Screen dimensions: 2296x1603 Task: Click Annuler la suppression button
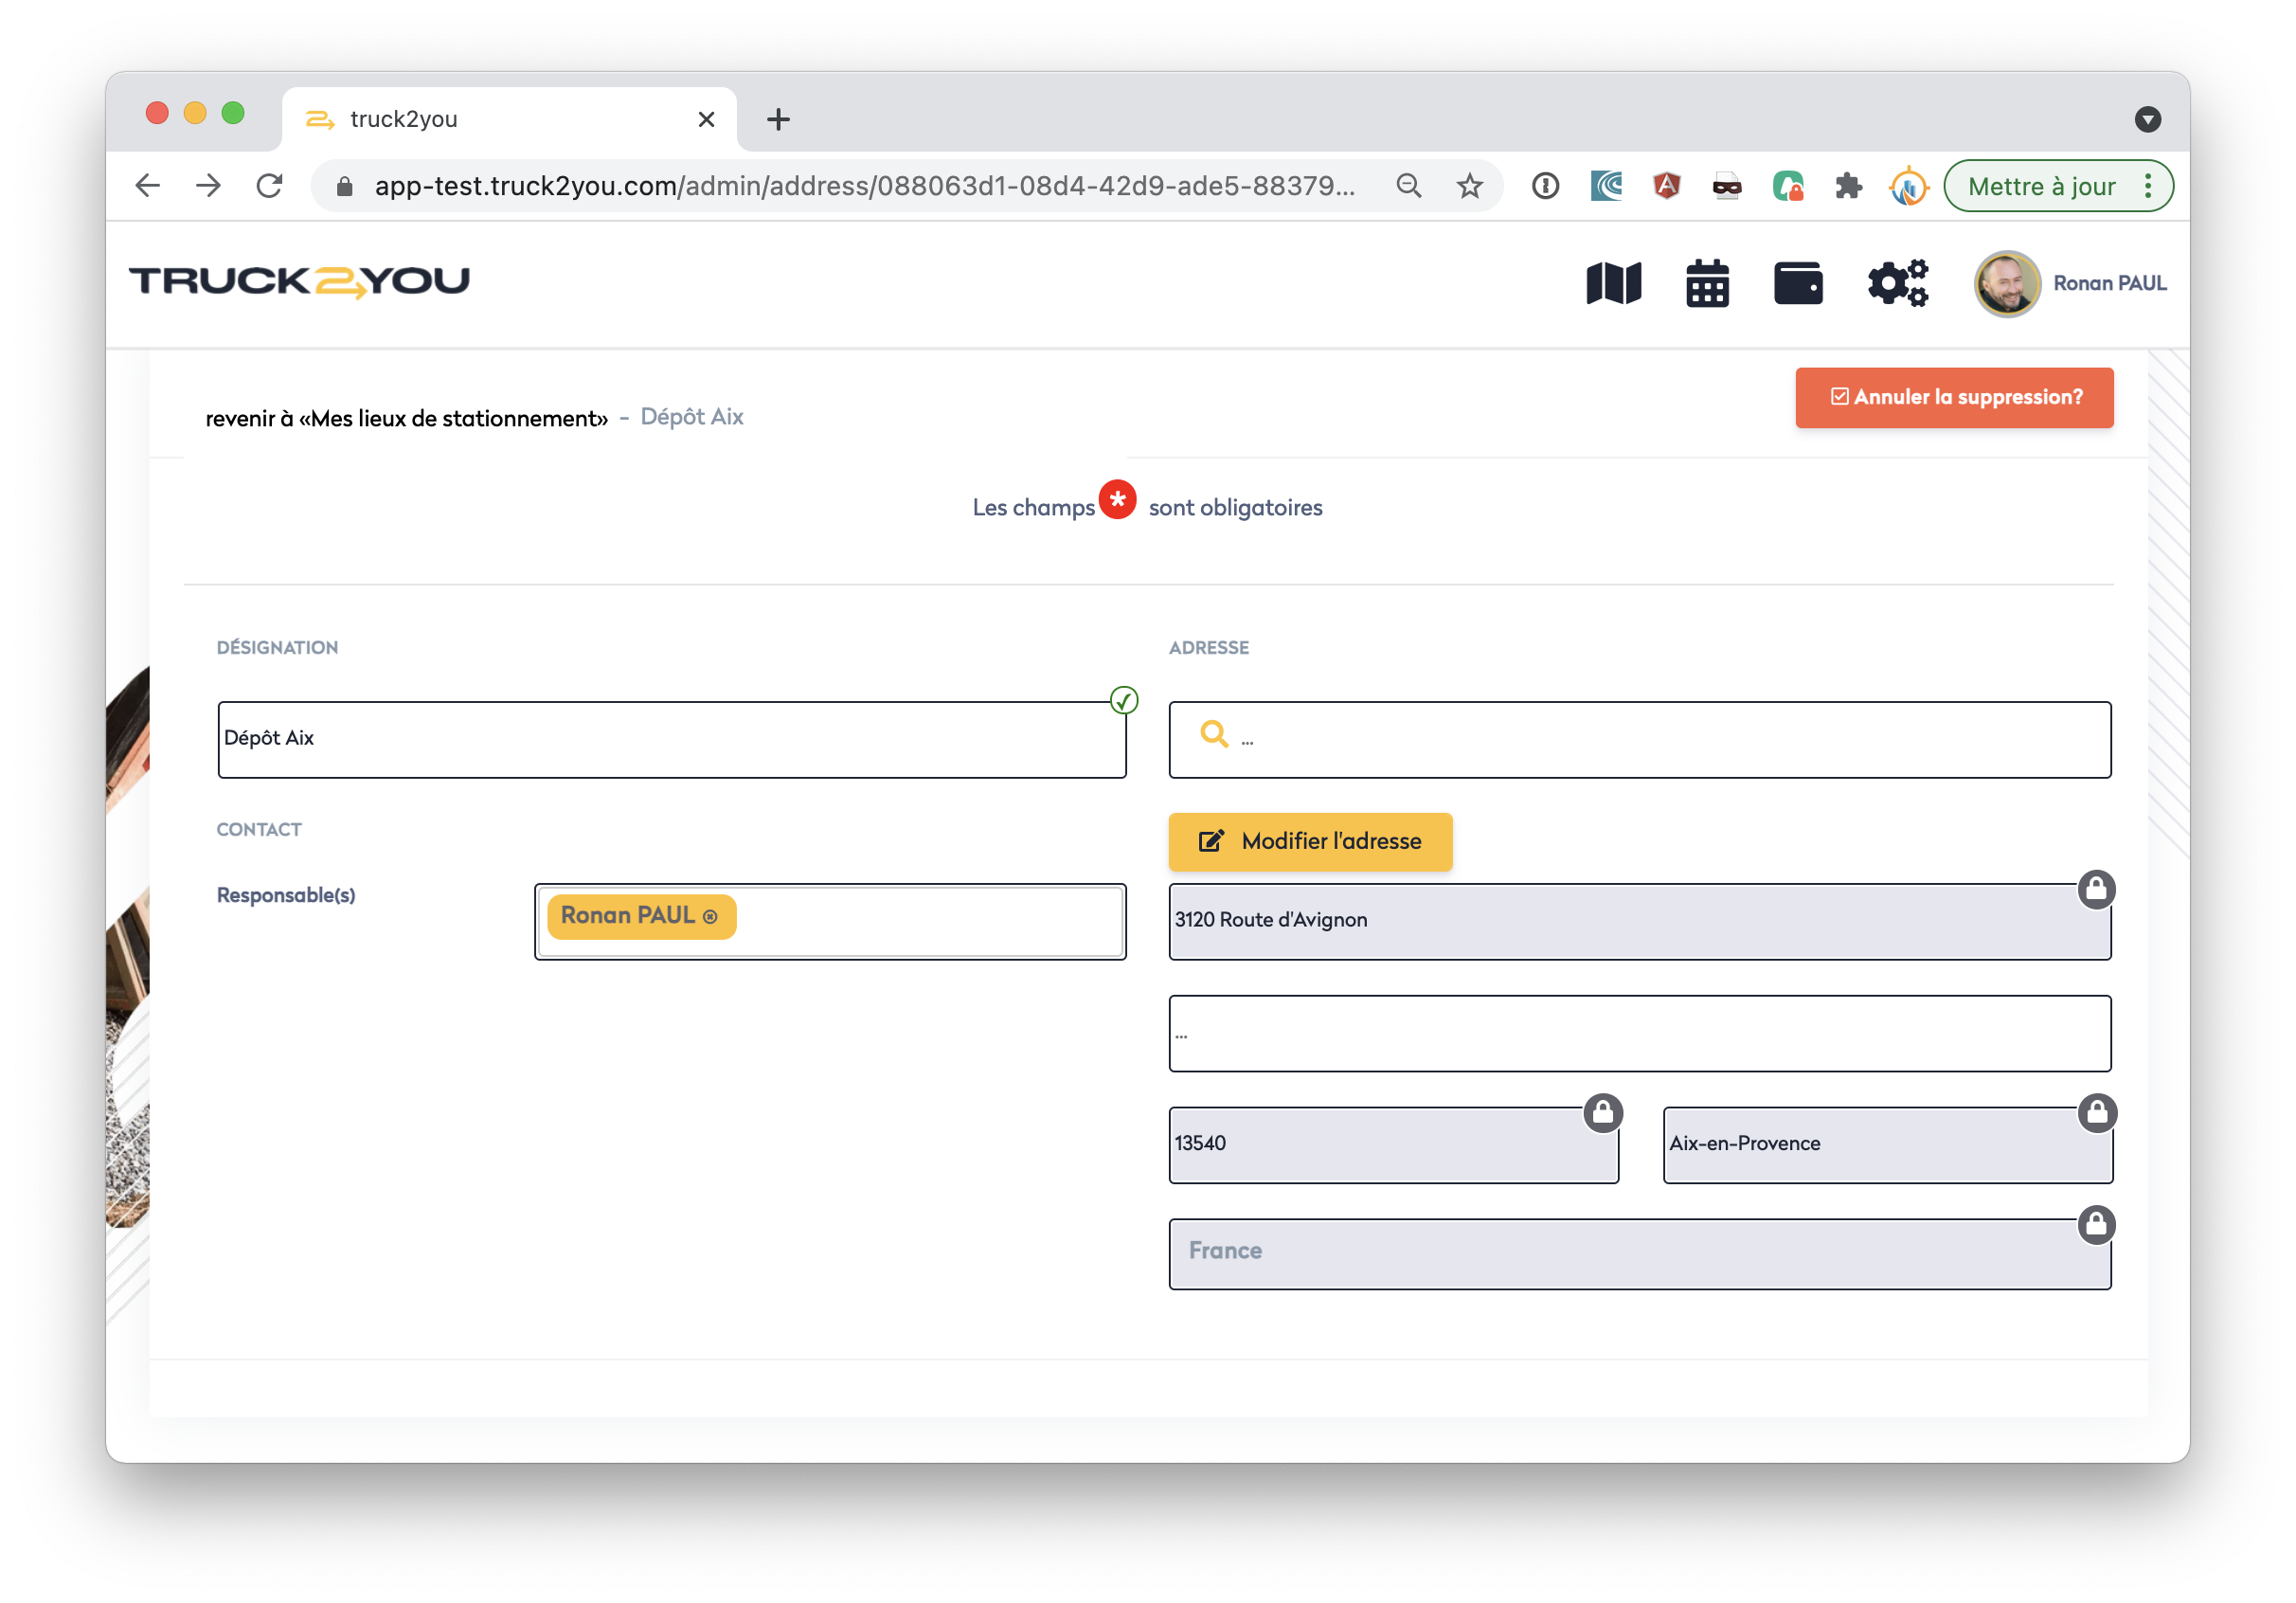pyautogui.click(x=1953, y=397)
